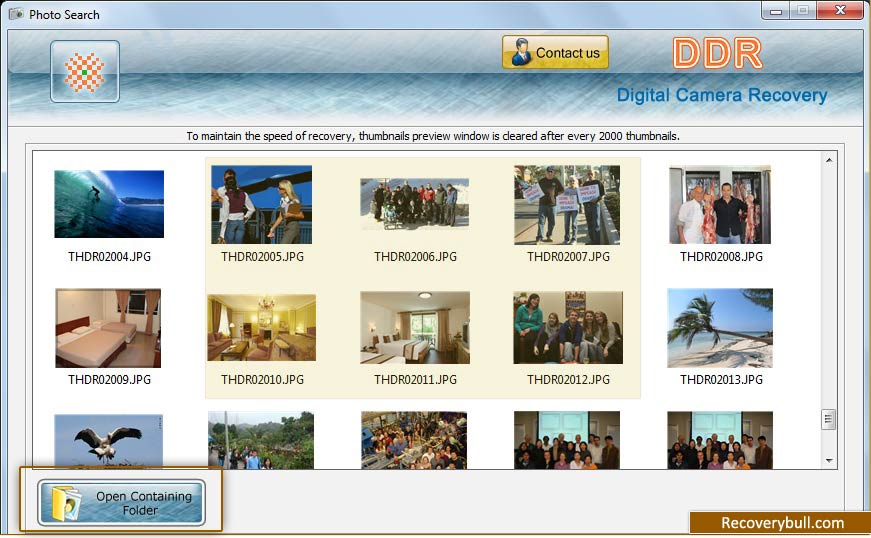Click the THDR02005.JPG file name label
The height and width of the screenshot is (538, 871).
[262, 257]
